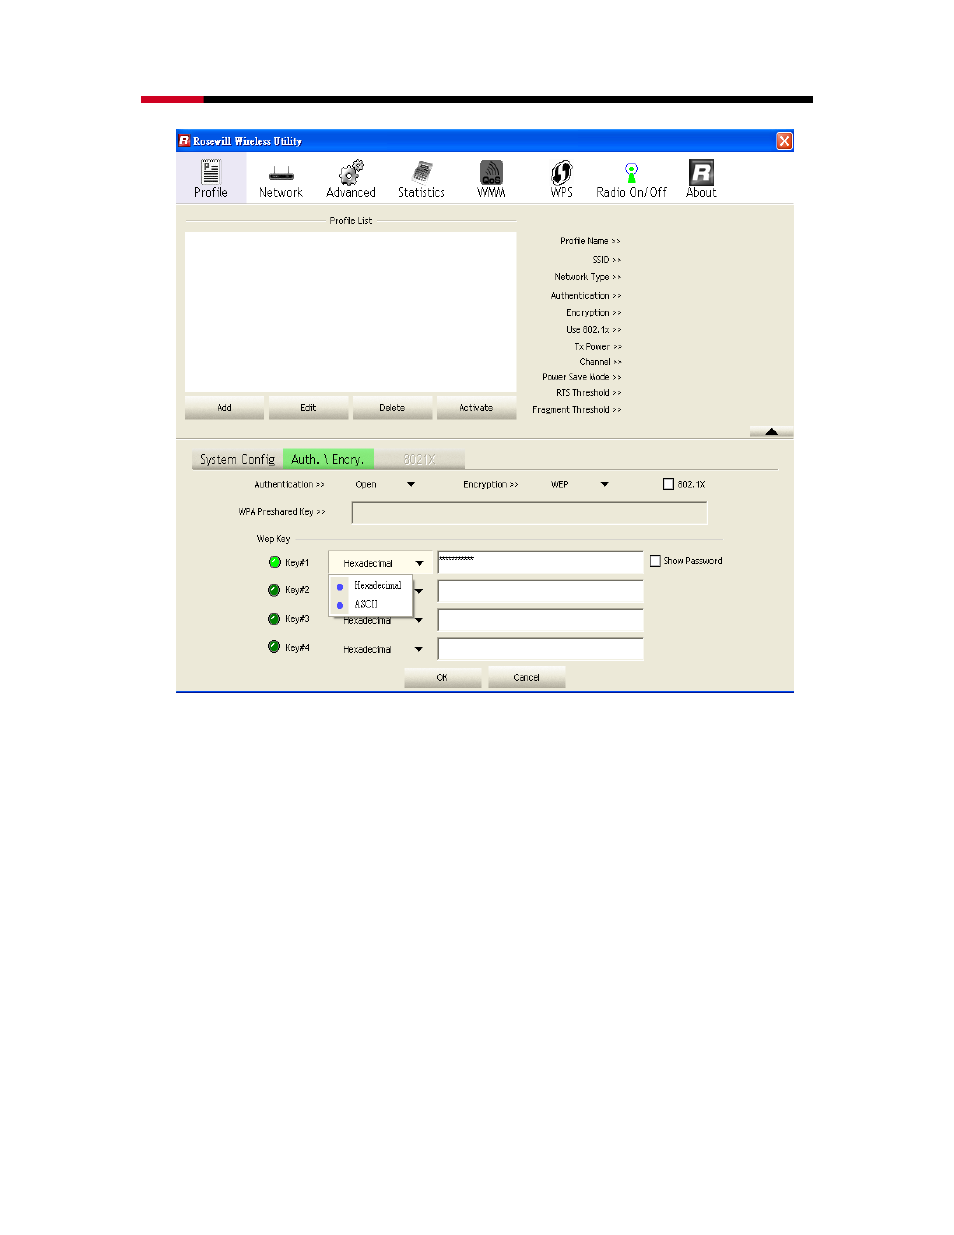
Task: Close the Rosewill Wireless Utility window
Action: point(785,141)
